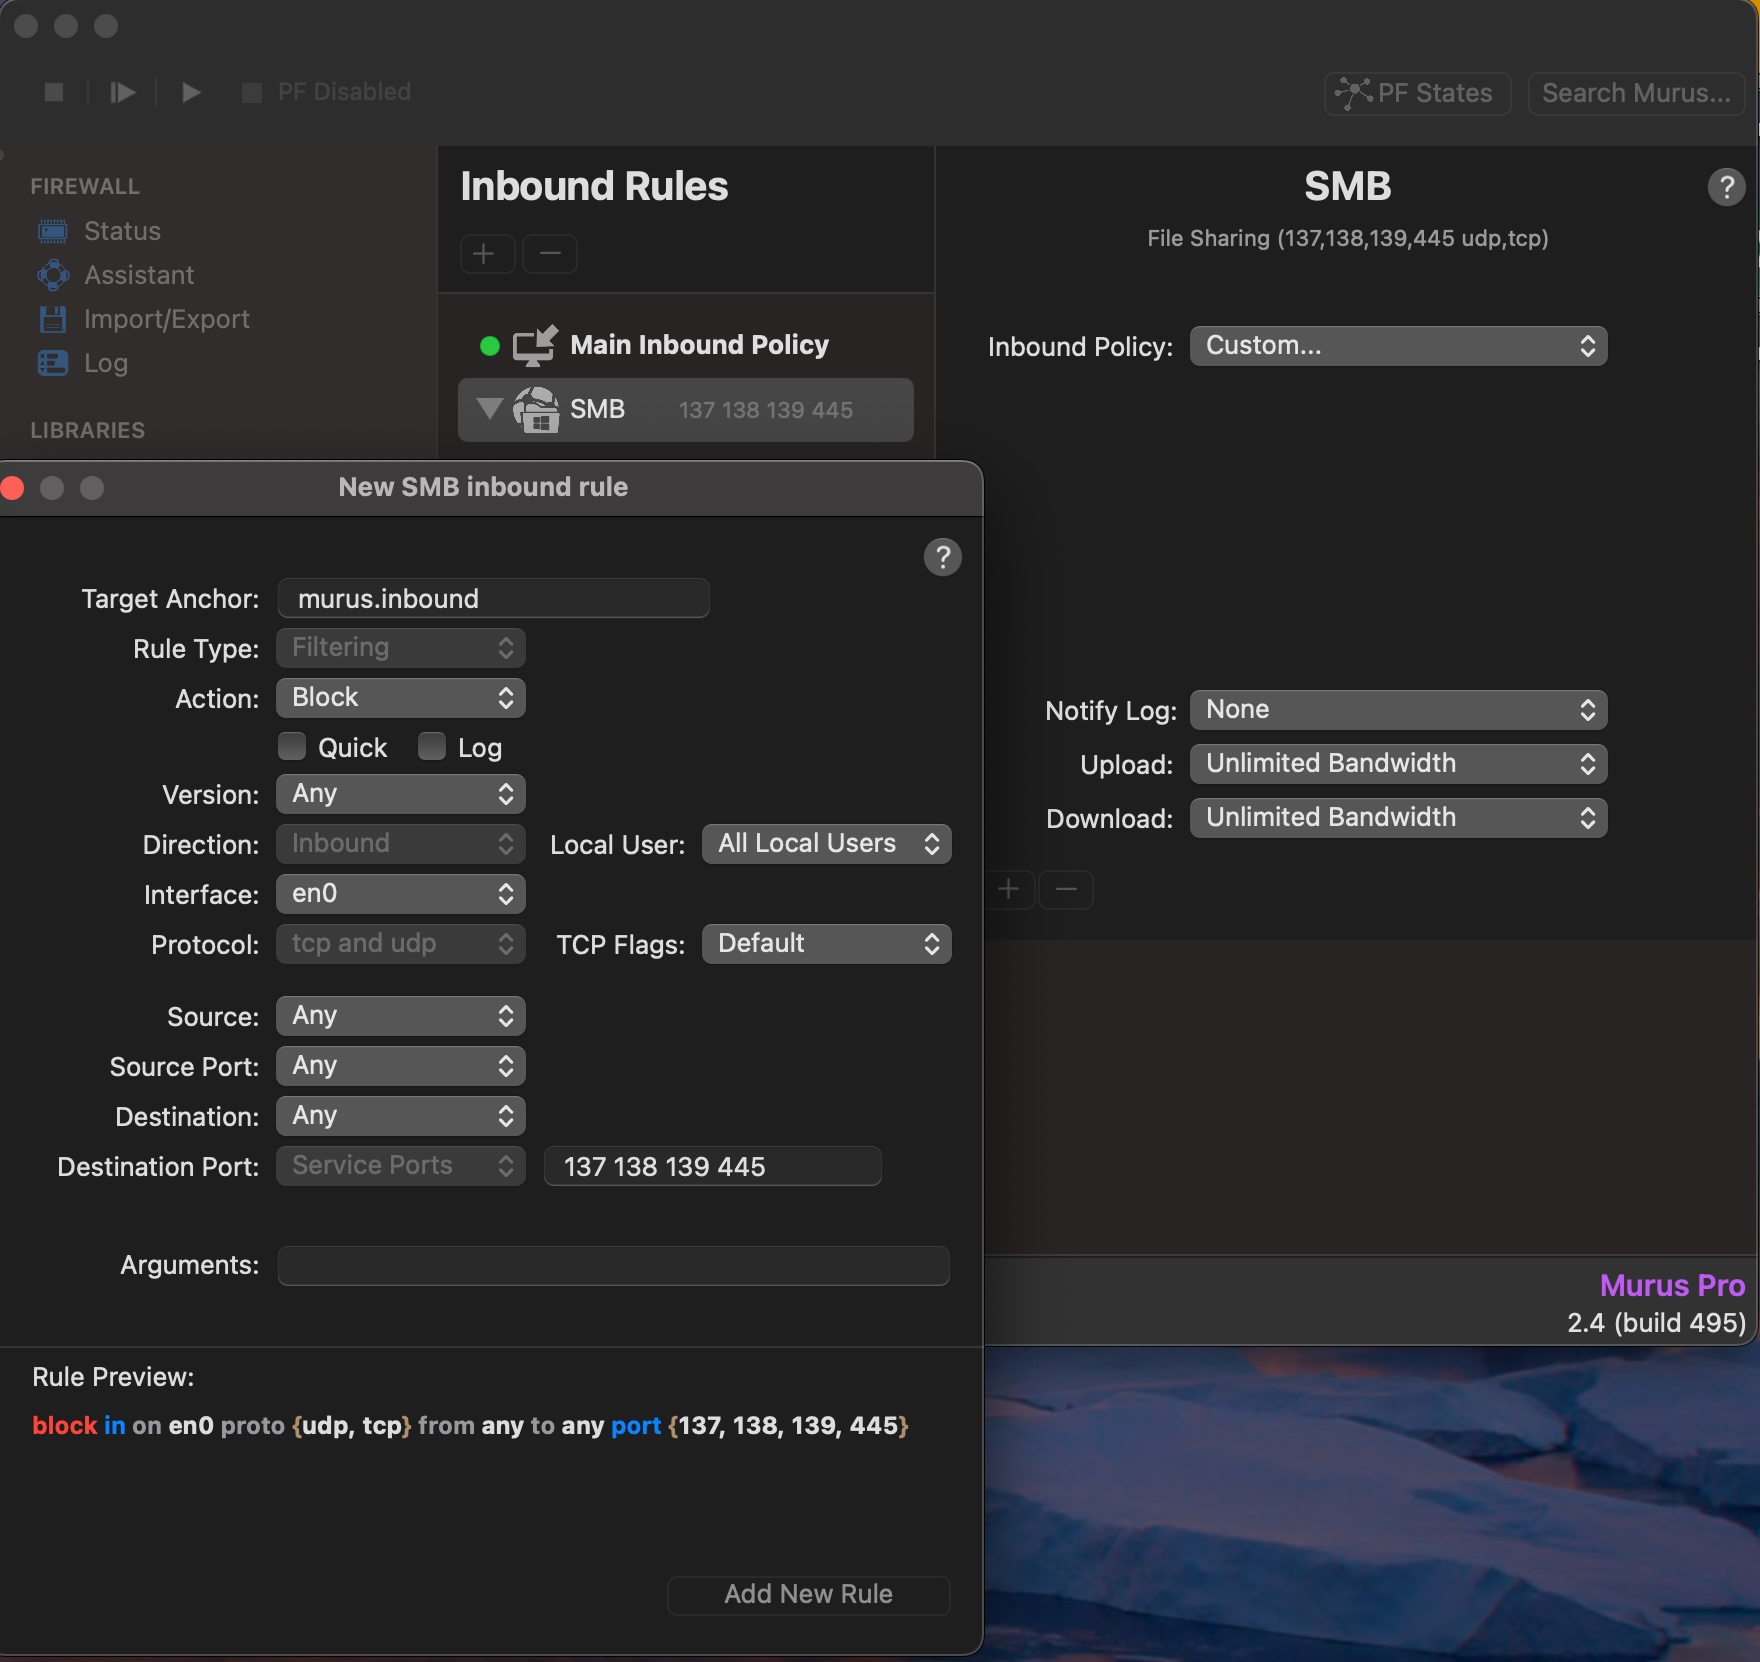This screenshot has height=1662, width=1760.
Task: Open the Source Port dropdown
Action: [x=400, y=1066]
